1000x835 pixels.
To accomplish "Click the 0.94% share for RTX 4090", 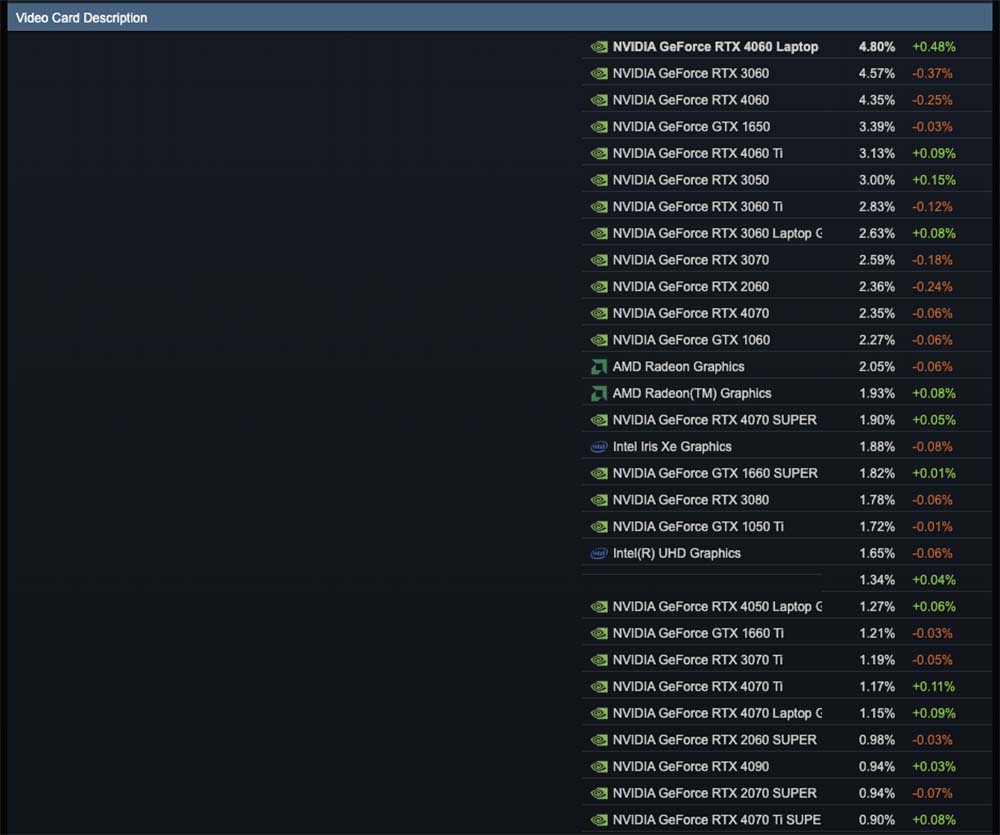I will (876, 767).
